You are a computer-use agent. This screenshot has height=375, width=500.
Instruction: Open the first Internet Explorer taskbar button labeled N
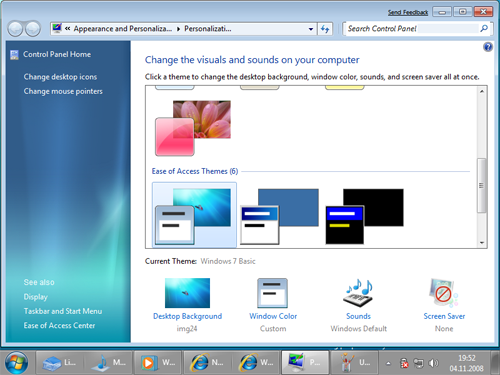coord(207,362)
